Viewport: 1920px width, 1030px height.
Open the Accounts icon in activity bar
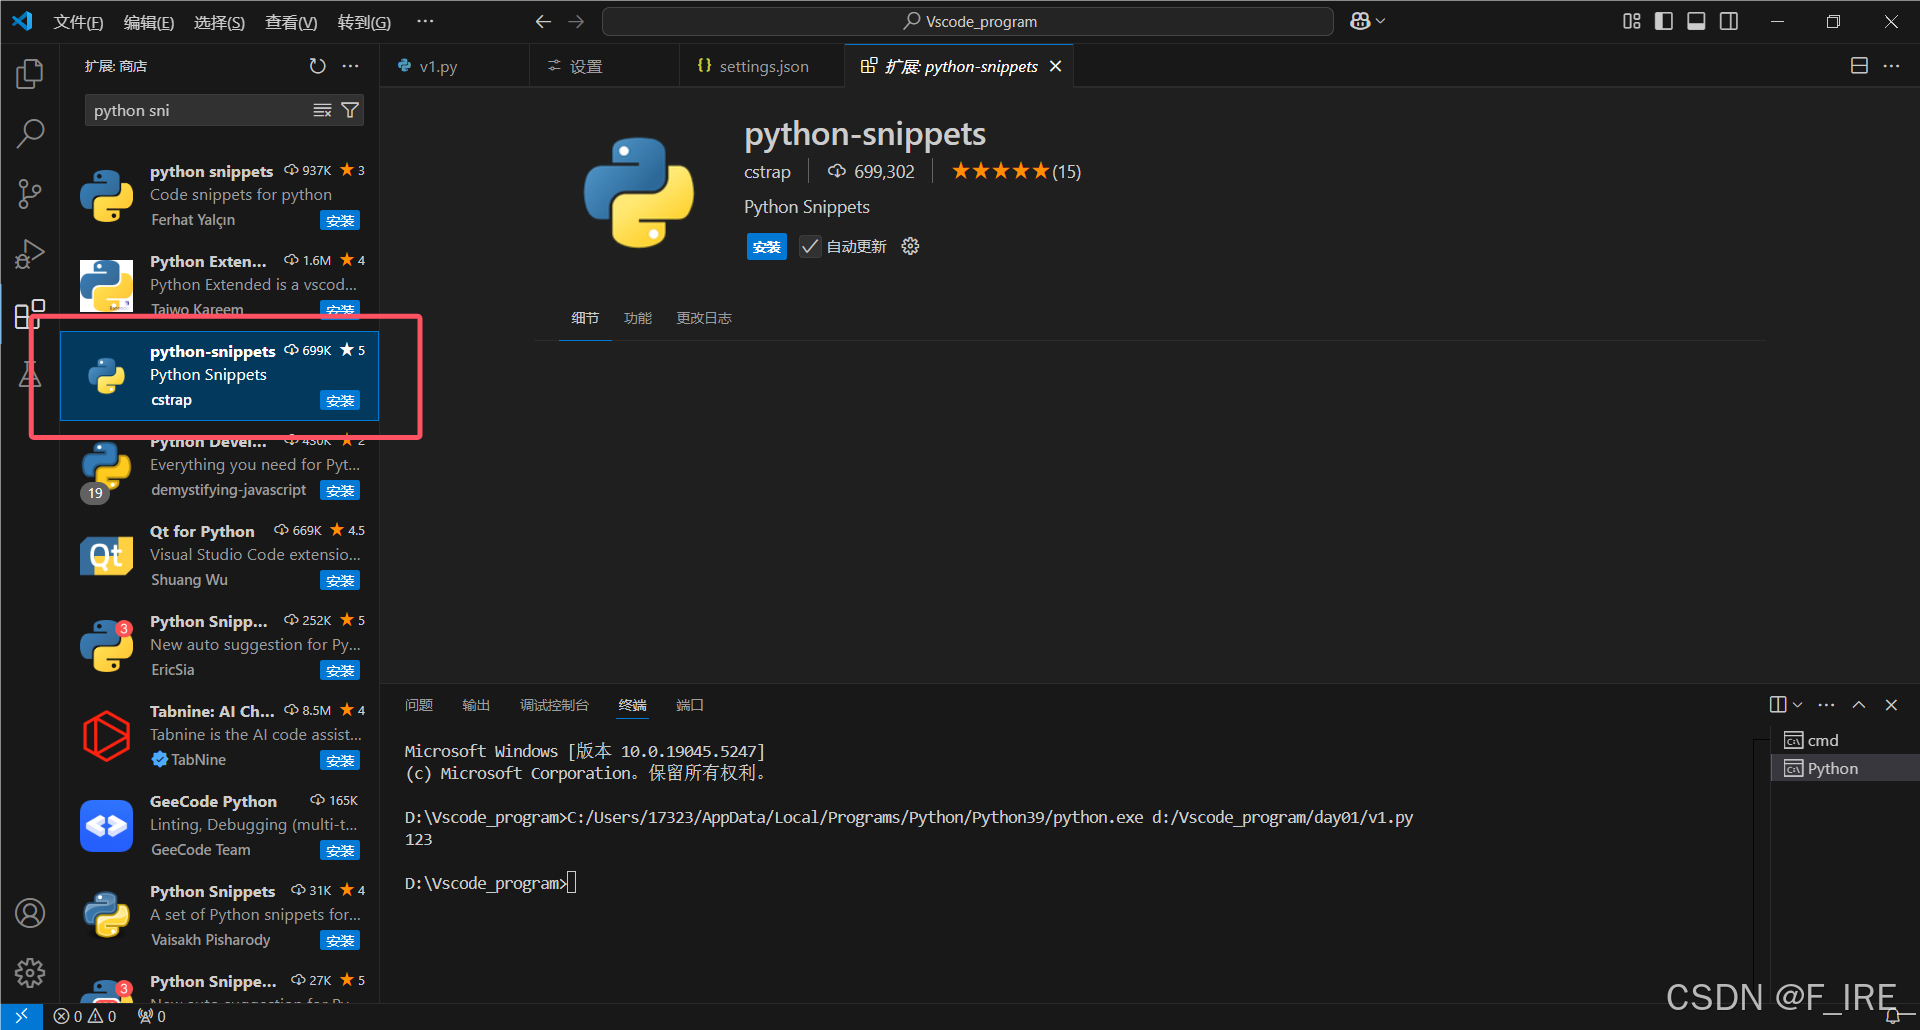30,913
